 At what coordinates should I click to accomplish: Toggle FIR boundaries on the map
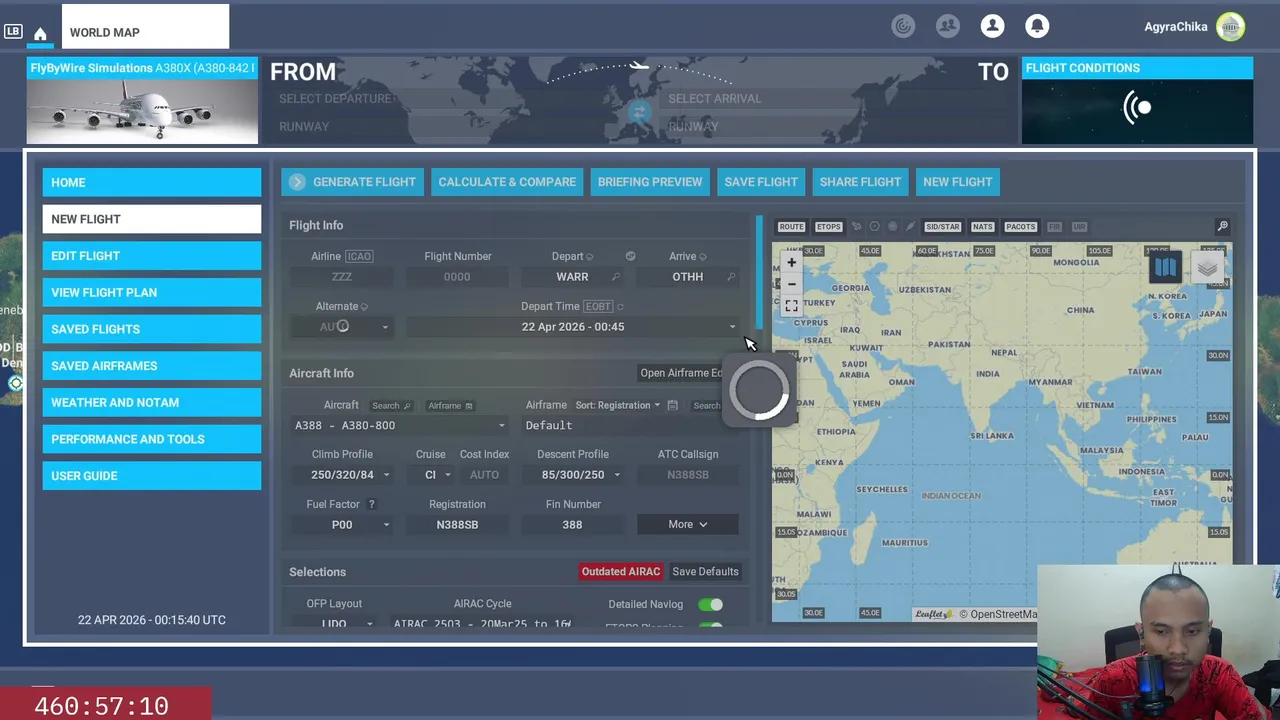click(1054, 227)
